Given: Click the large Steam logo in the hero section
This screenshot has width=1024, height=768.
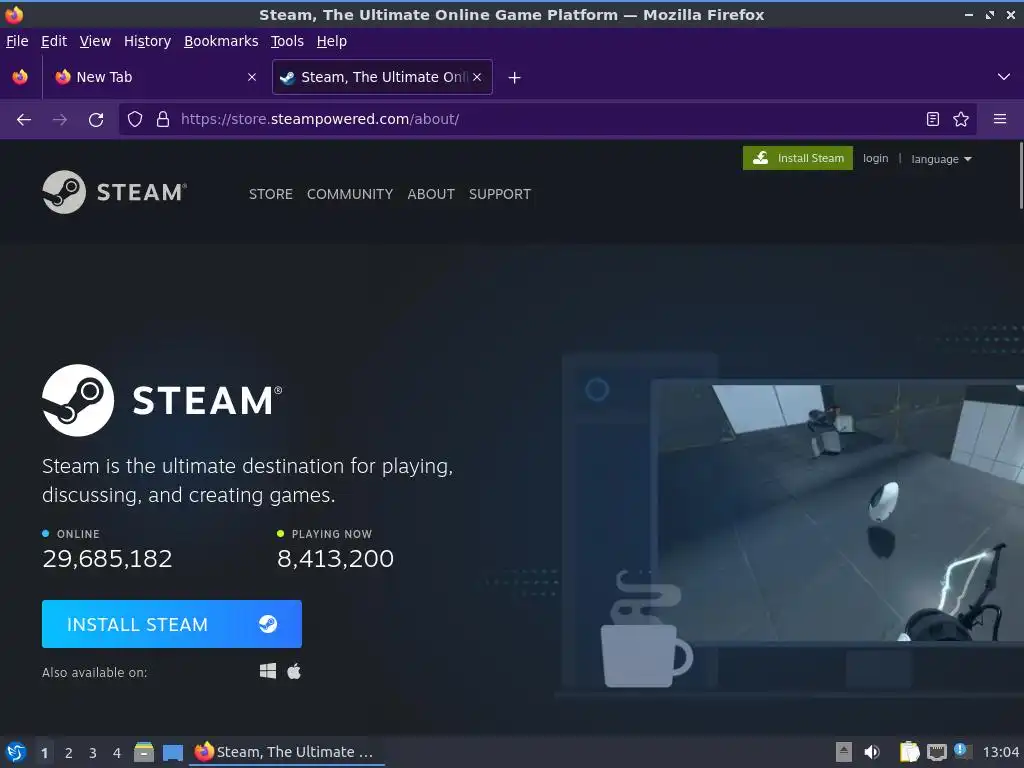Looking at the screenshot, I should (162, 400).
